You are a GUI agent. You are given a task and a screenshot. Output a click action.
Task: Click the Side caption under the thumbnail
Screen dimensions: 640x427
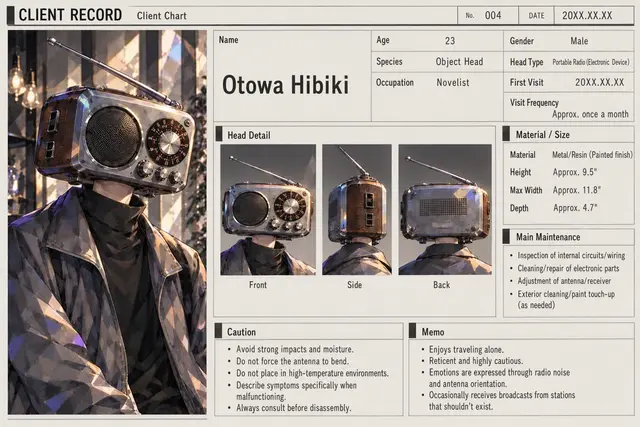click(354, 285)
